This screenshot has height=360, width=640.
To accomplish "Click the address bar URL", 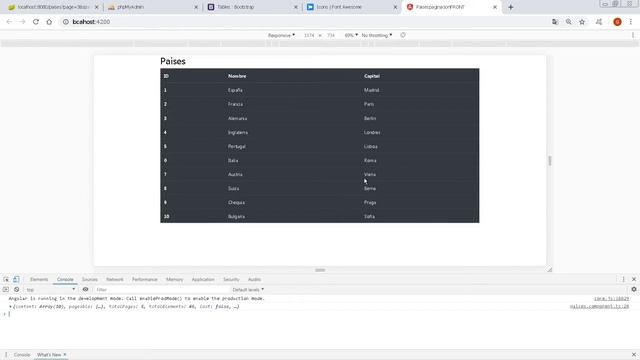I will (91, 22).
